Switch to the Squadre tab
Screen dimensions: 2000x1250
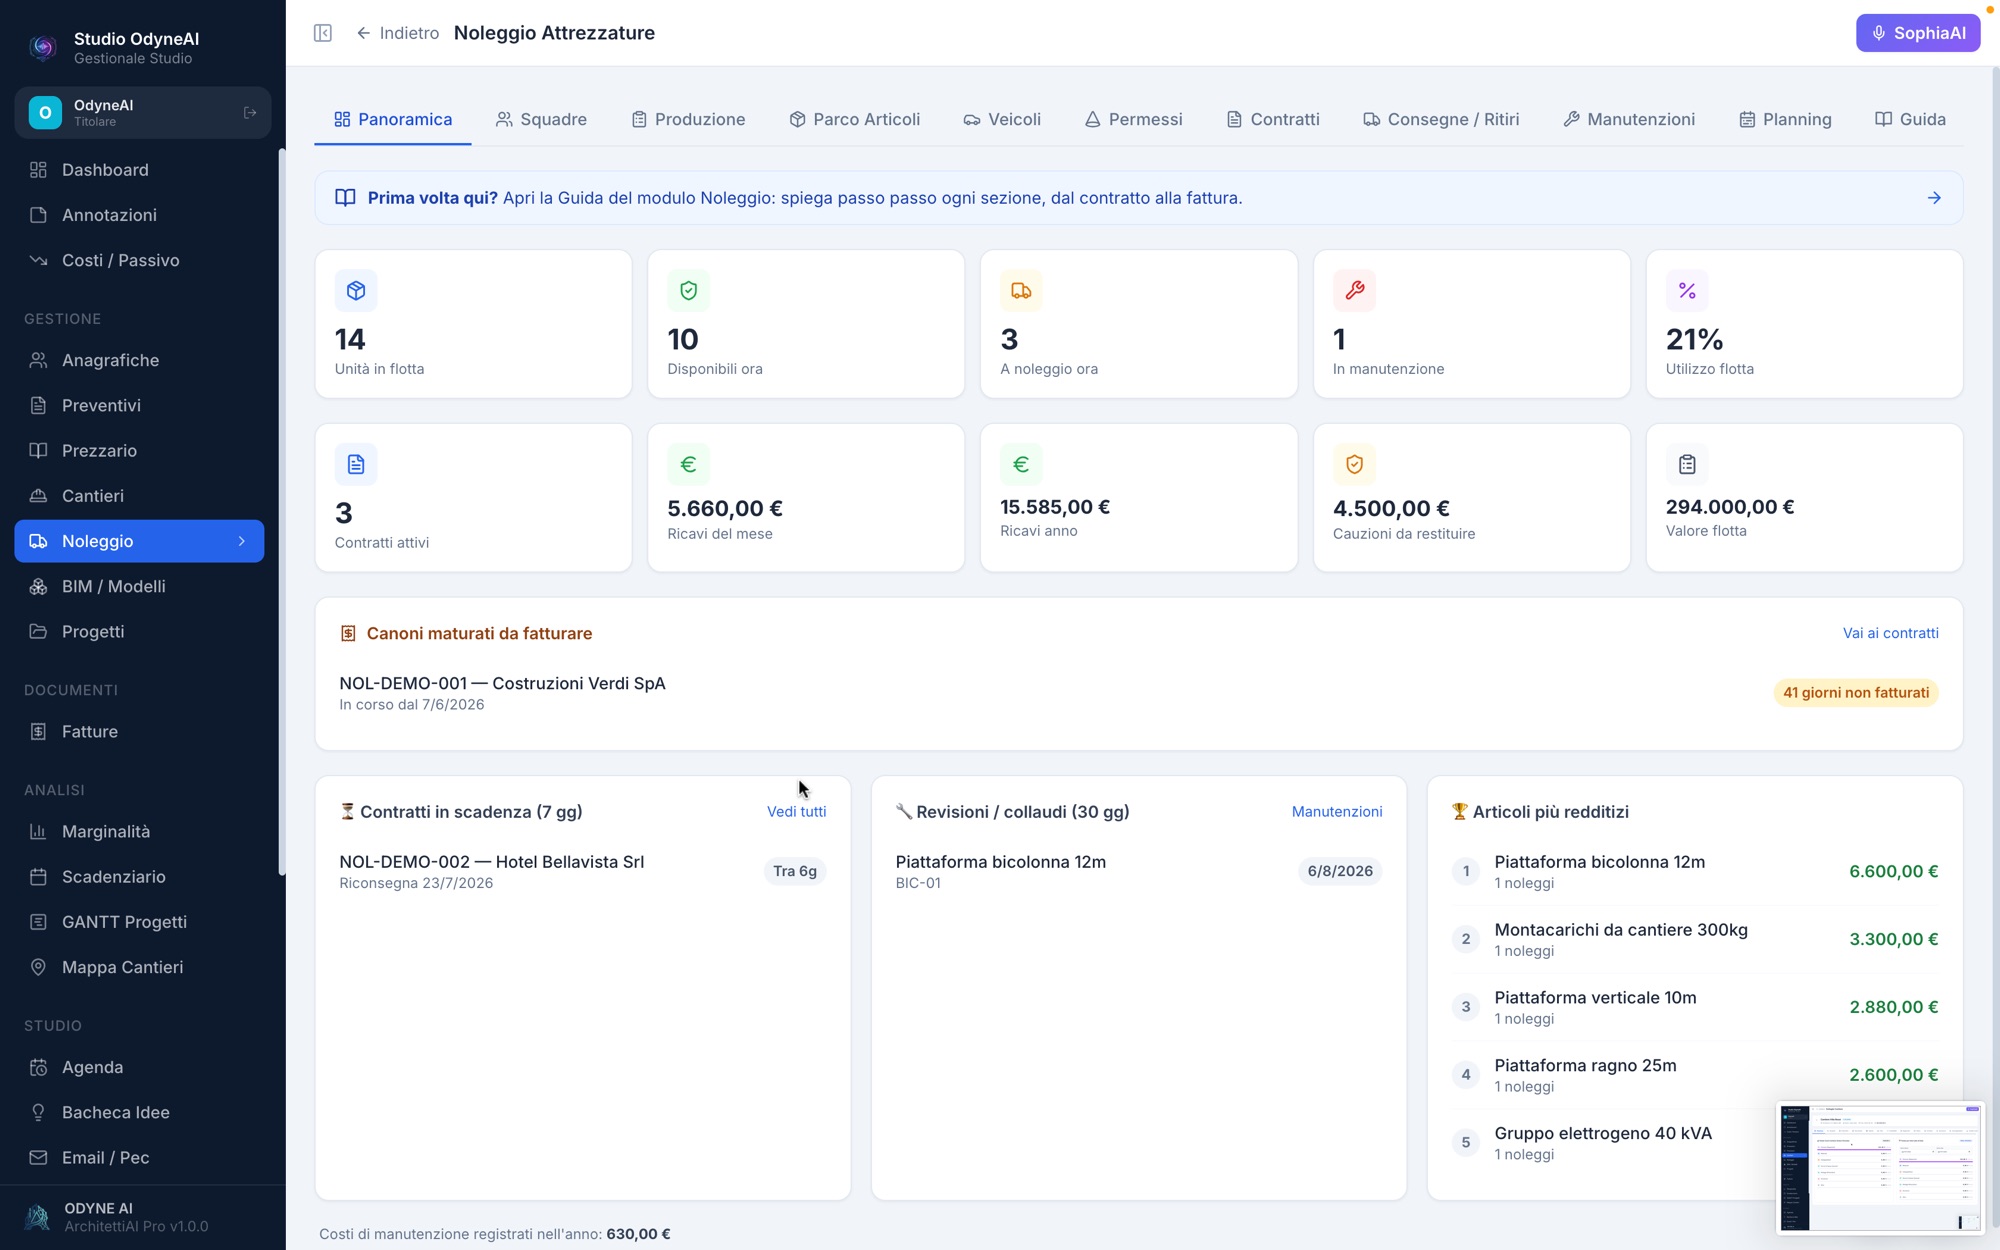541,119
